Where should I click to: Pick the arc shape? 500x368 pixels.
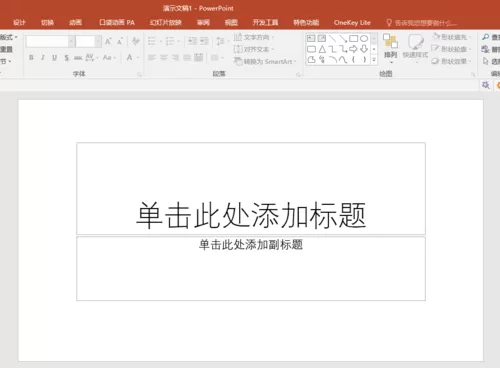click(x=332, y=60)
